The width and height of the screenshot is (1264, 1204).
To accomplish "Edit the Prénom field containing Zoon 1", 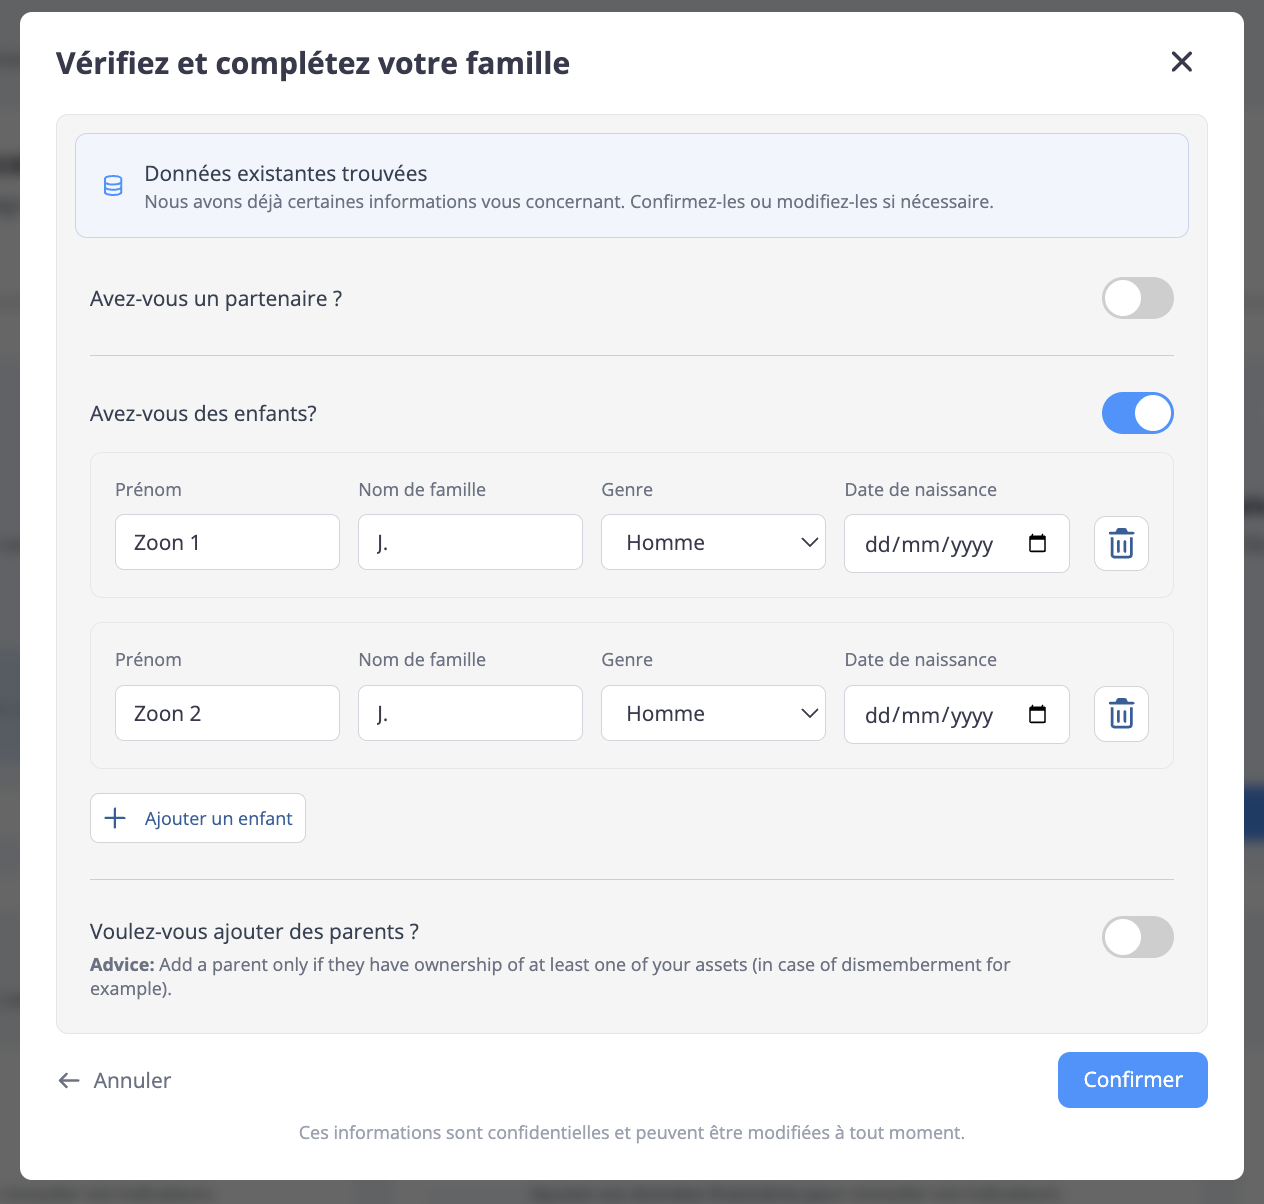I will click(227, 543).
